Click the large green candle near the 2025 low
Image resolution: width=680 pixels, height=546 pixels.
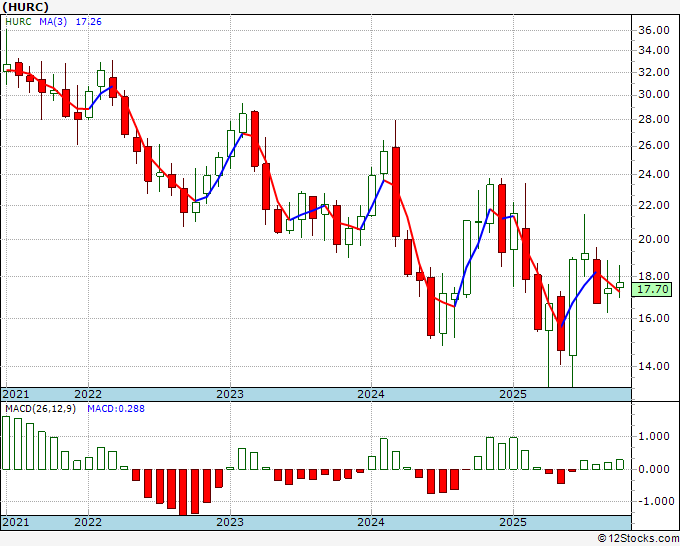(x=573, y=307)
